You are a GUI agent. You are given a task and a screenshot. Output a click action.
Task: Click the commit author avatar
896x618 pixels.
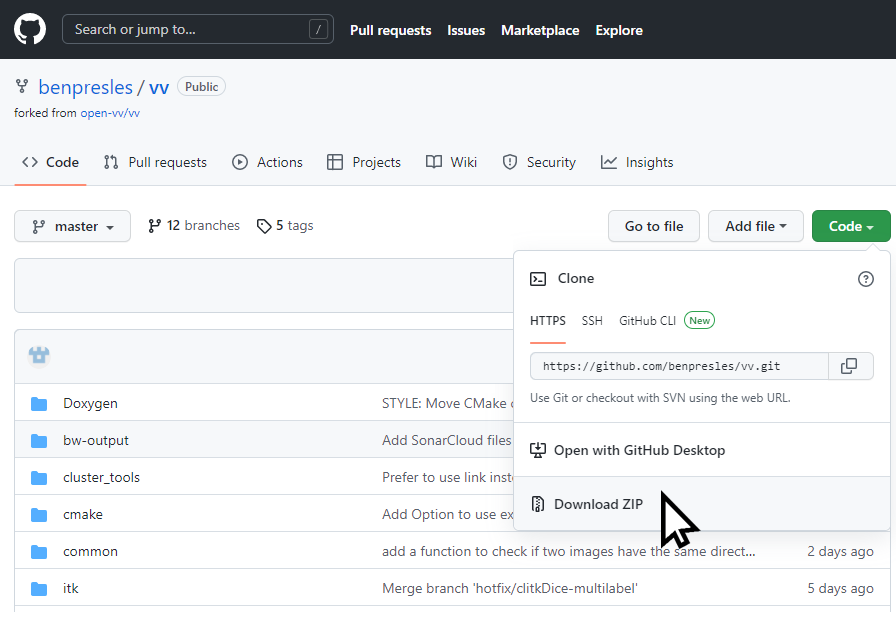coord(39,355)
